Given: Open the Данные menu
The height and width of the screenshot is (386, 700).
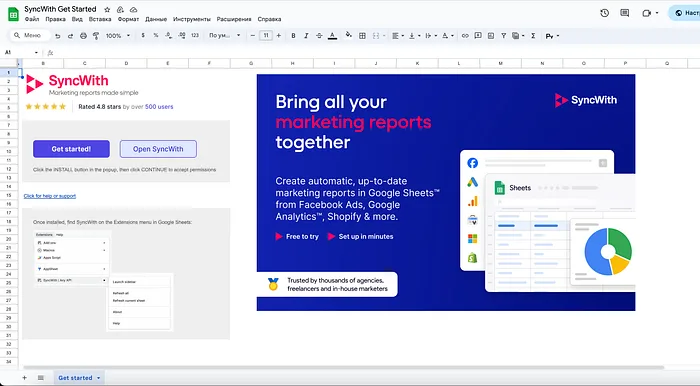Looking at the screenshot, I should (156, 19).
